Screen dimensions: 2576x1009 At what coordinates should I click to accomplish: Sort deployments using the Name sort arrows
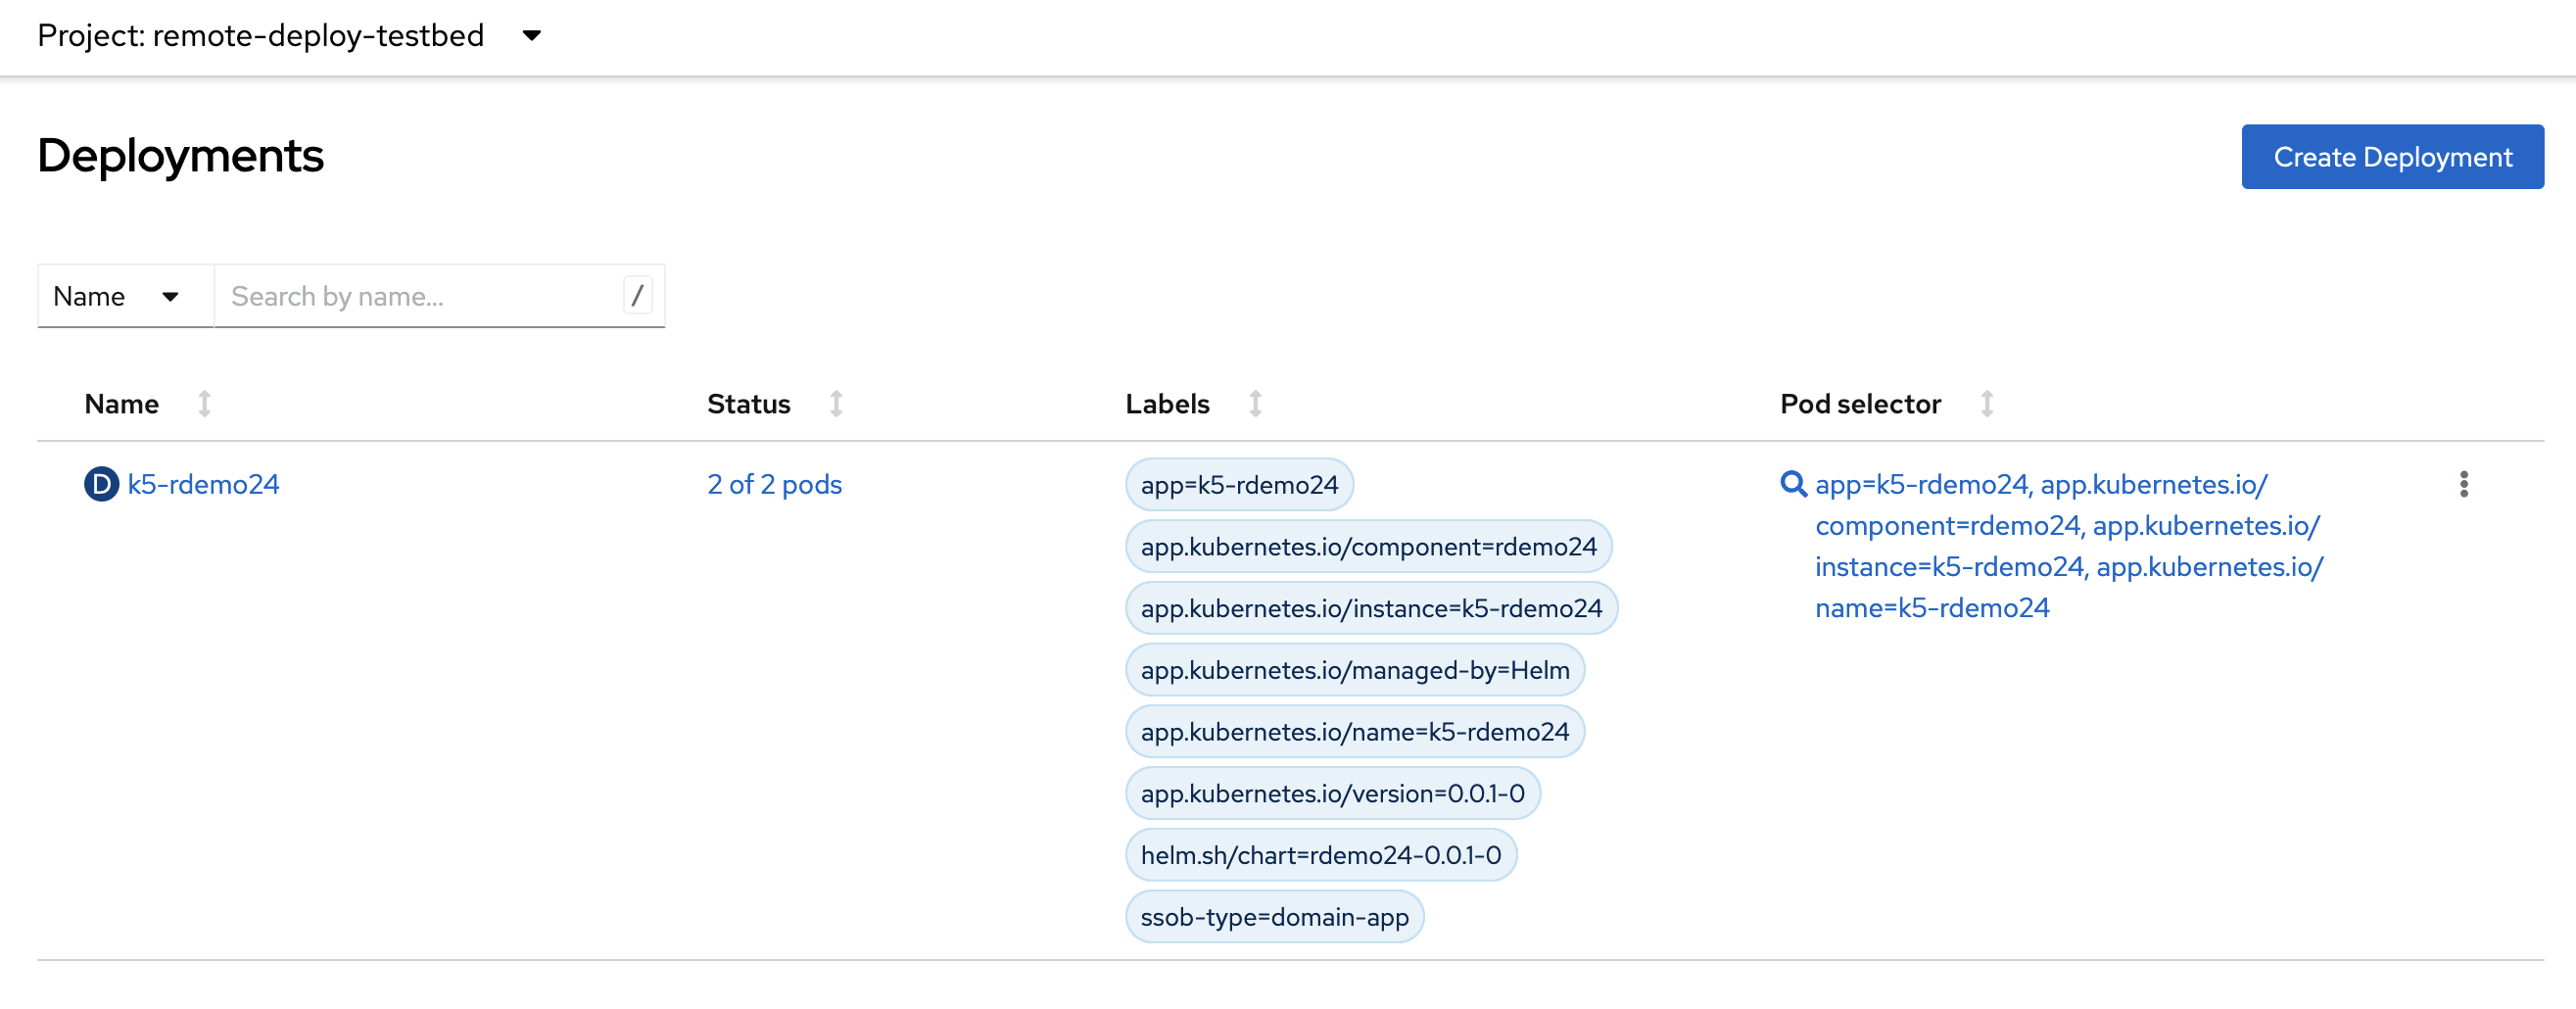pyautogui.click(x=205, y=403)
